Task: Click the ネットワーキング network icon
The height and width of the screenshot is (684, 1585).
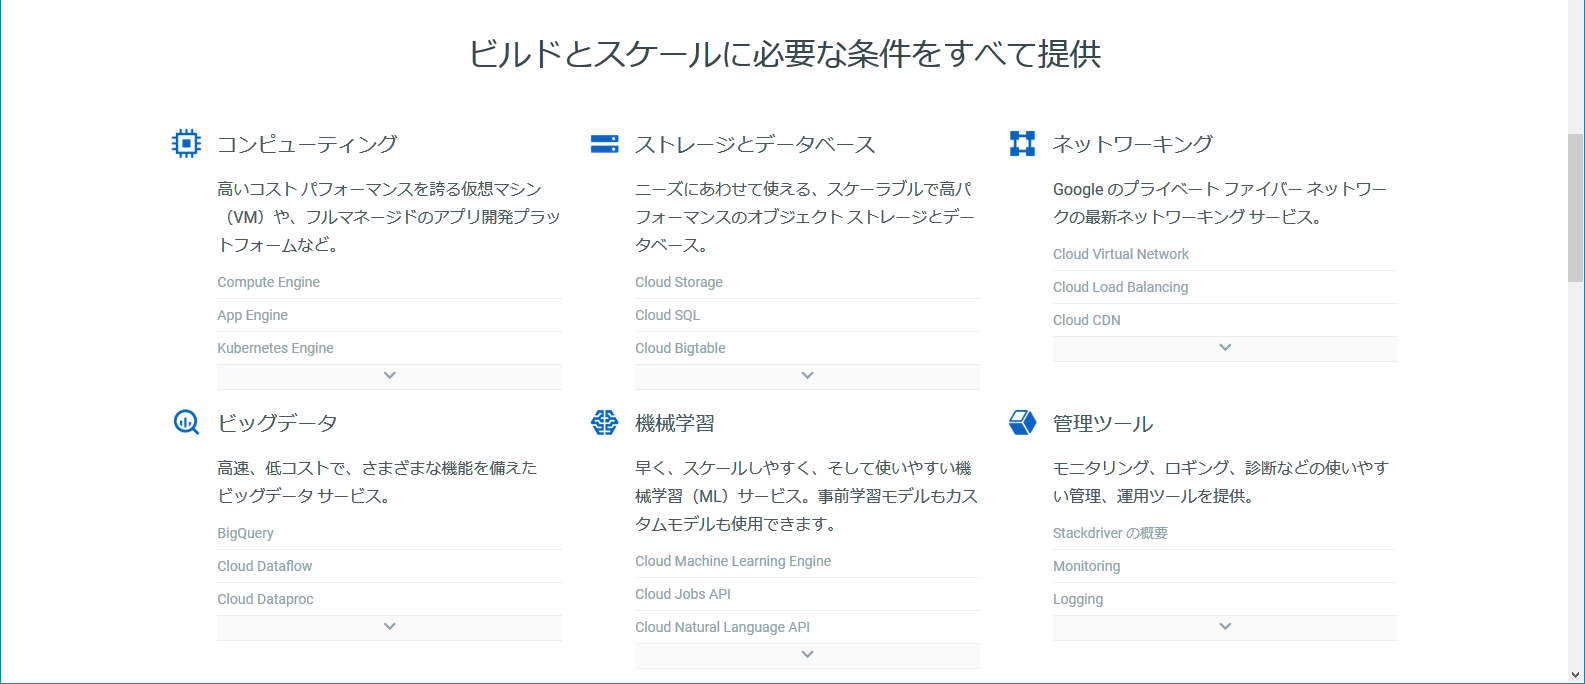Action: point(1022,144)
